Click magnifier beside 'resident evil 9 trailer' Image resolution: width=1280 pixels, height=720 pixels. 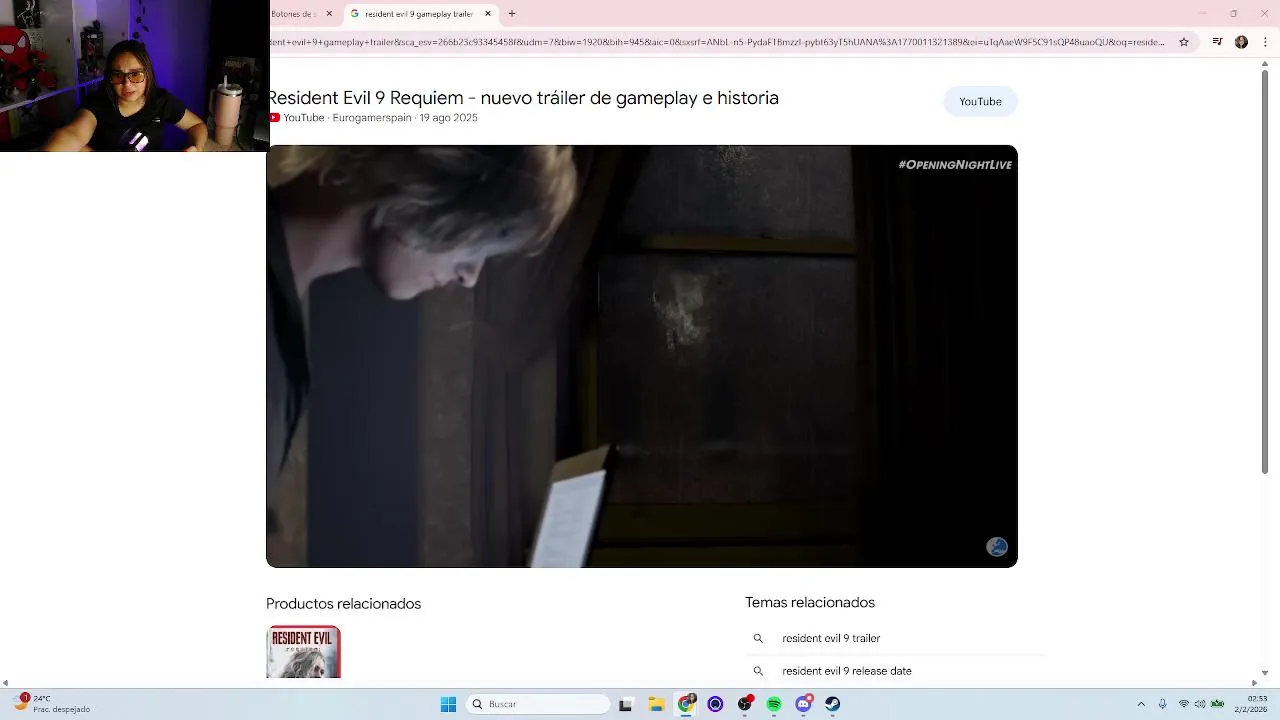tap(758, 638)
